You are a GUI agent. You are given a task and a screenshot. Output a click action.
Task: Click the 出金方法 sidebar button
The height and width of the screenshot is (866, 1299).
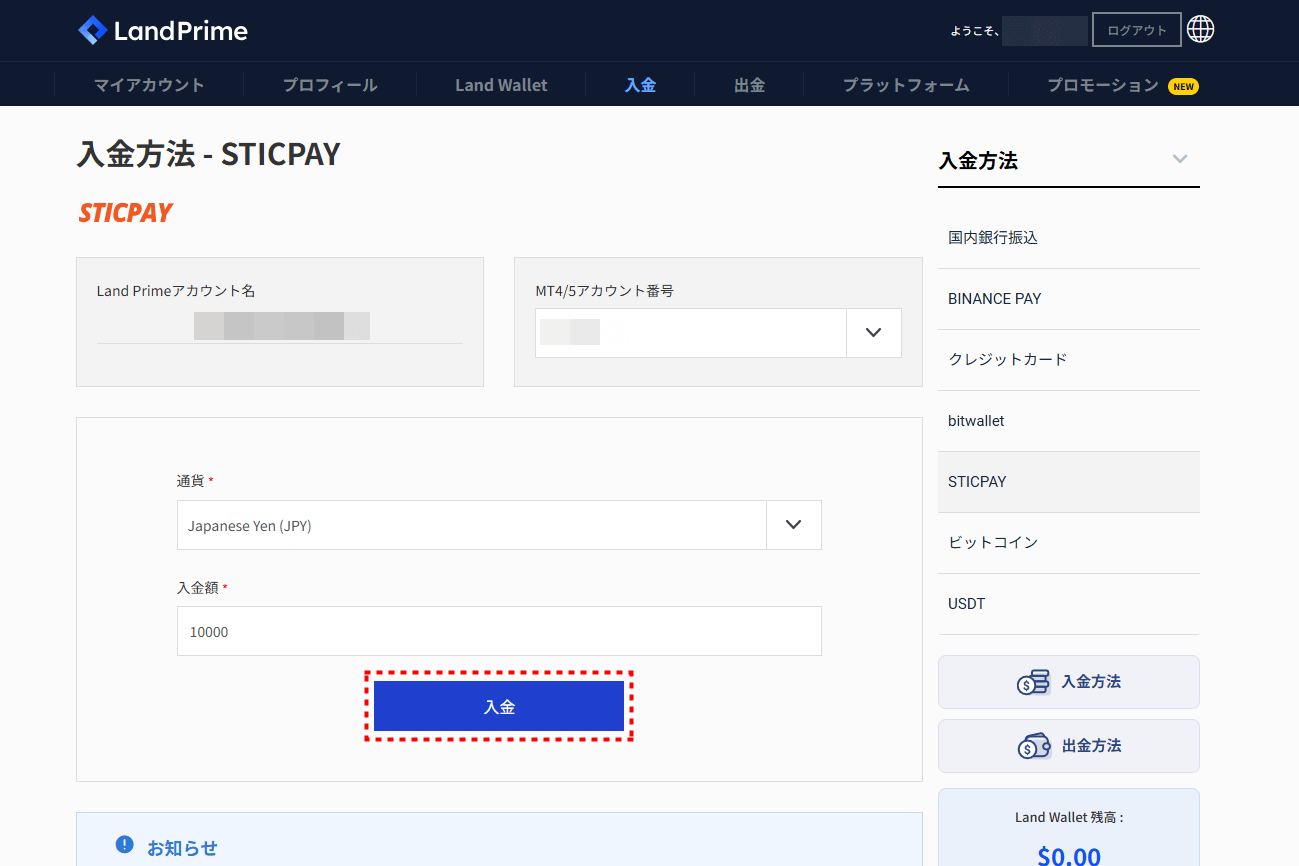[x=1069, y=746]
